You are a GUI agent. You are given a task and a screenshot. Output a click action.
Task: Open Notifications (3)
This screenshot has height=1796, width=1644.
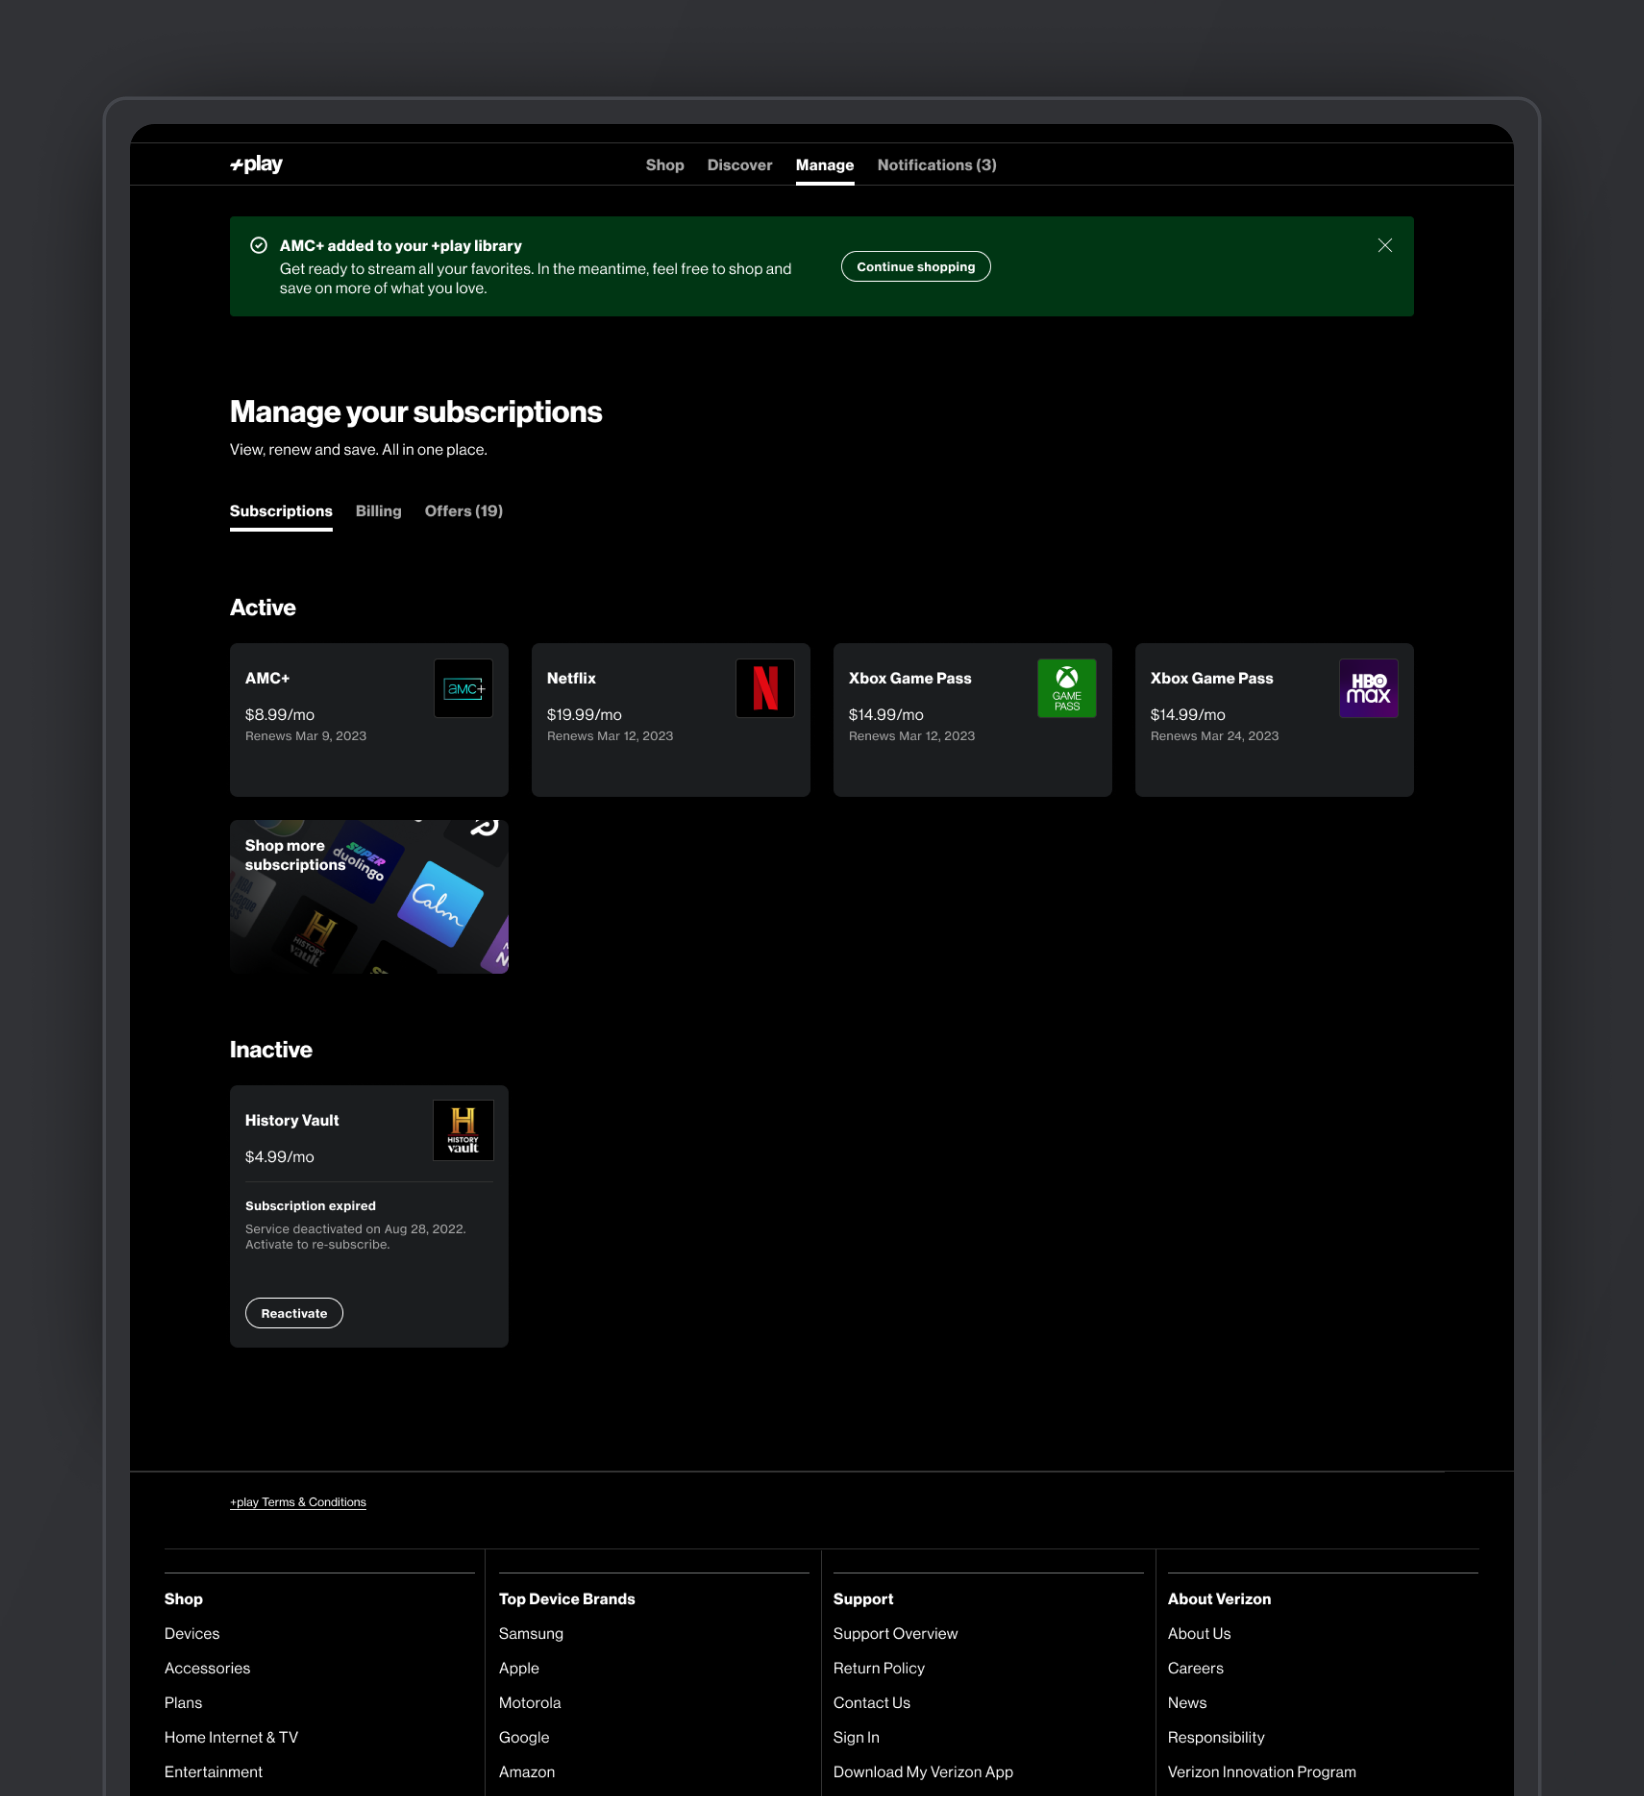pyautogui.click(x=937, y=165)
